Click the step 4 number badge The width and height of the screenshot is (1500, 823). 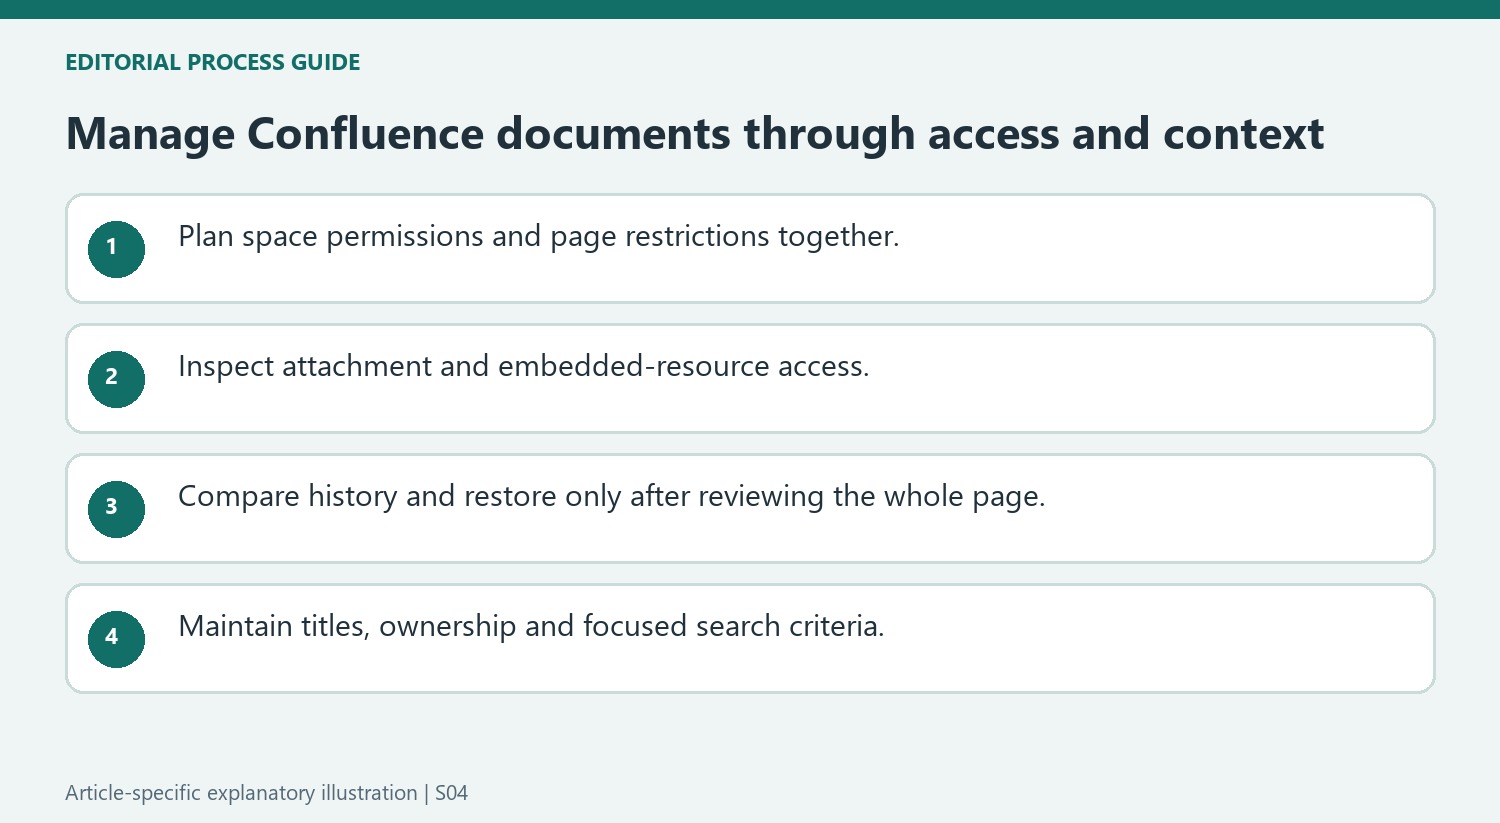(x=116, y=639)
